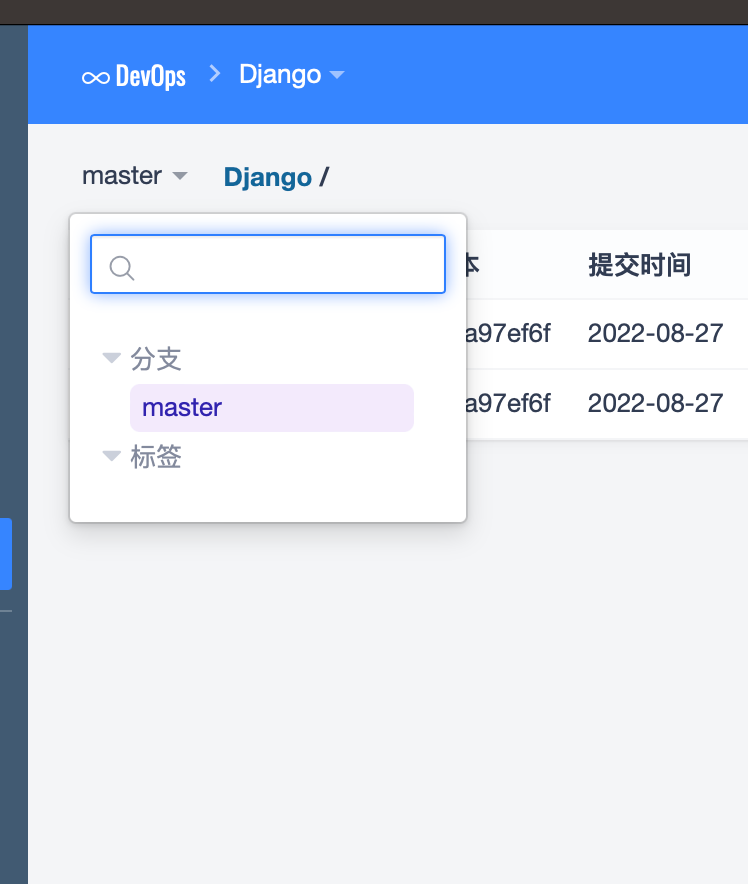Click the first row a97ef6f commit hash
This screenshot has width=748, height=884.
(507, 333)
